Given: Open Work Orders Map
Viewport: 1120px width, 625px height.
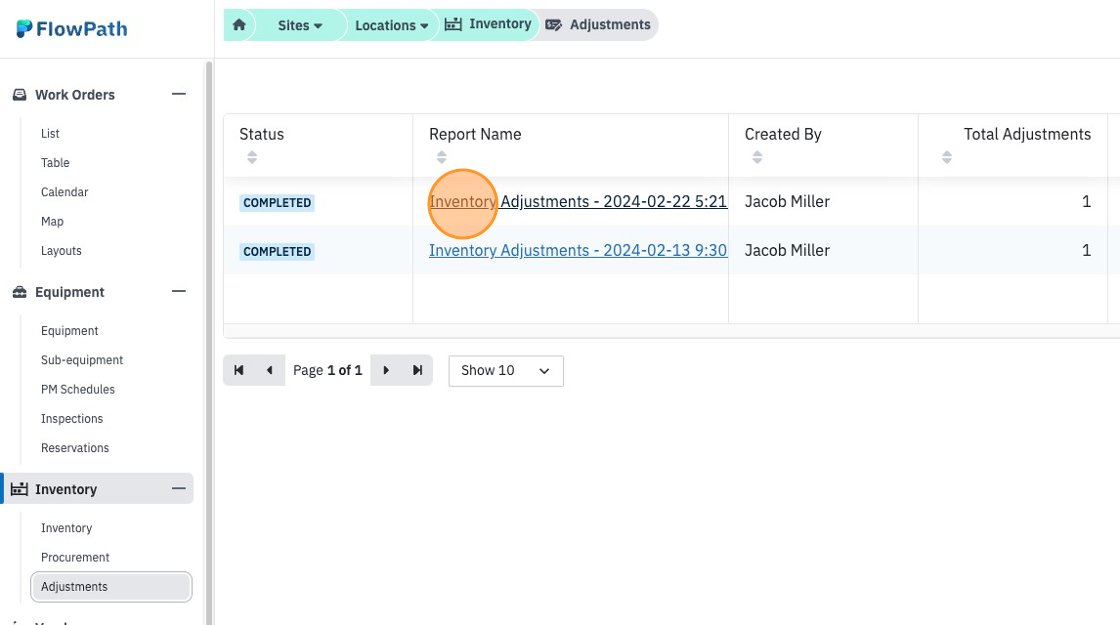Looking at the screenshot, I should coord(52,221).
